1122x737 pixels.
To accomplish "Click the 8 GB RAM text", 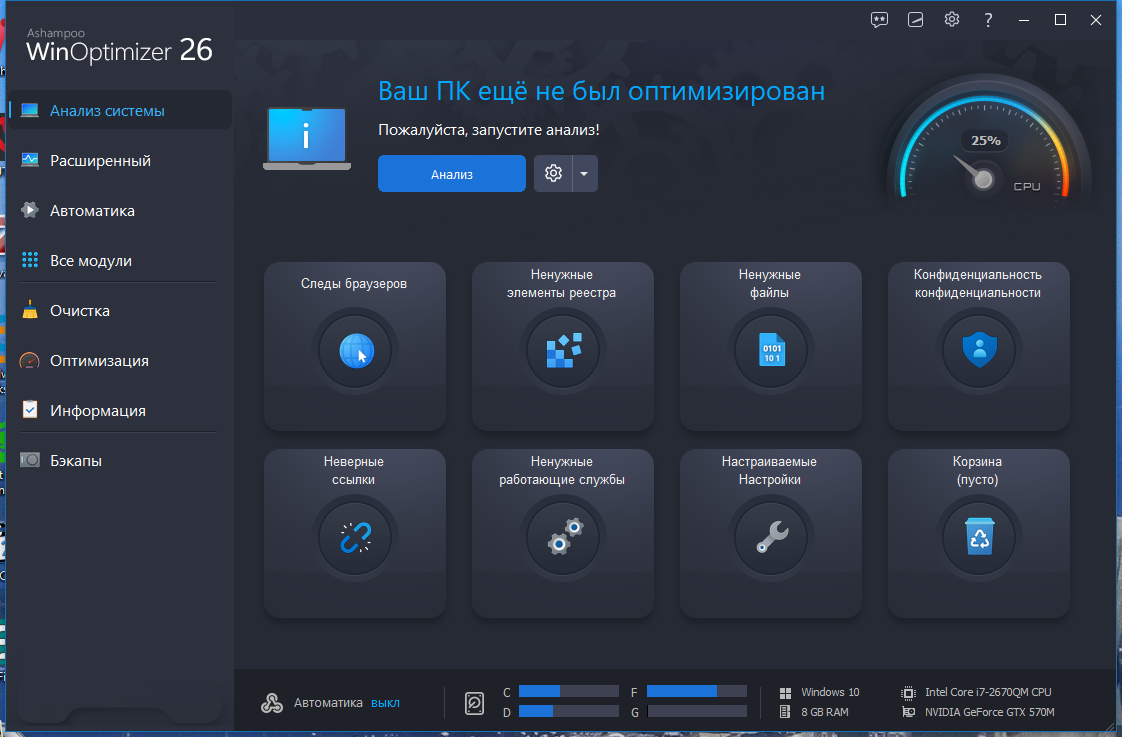I will 825,712.
